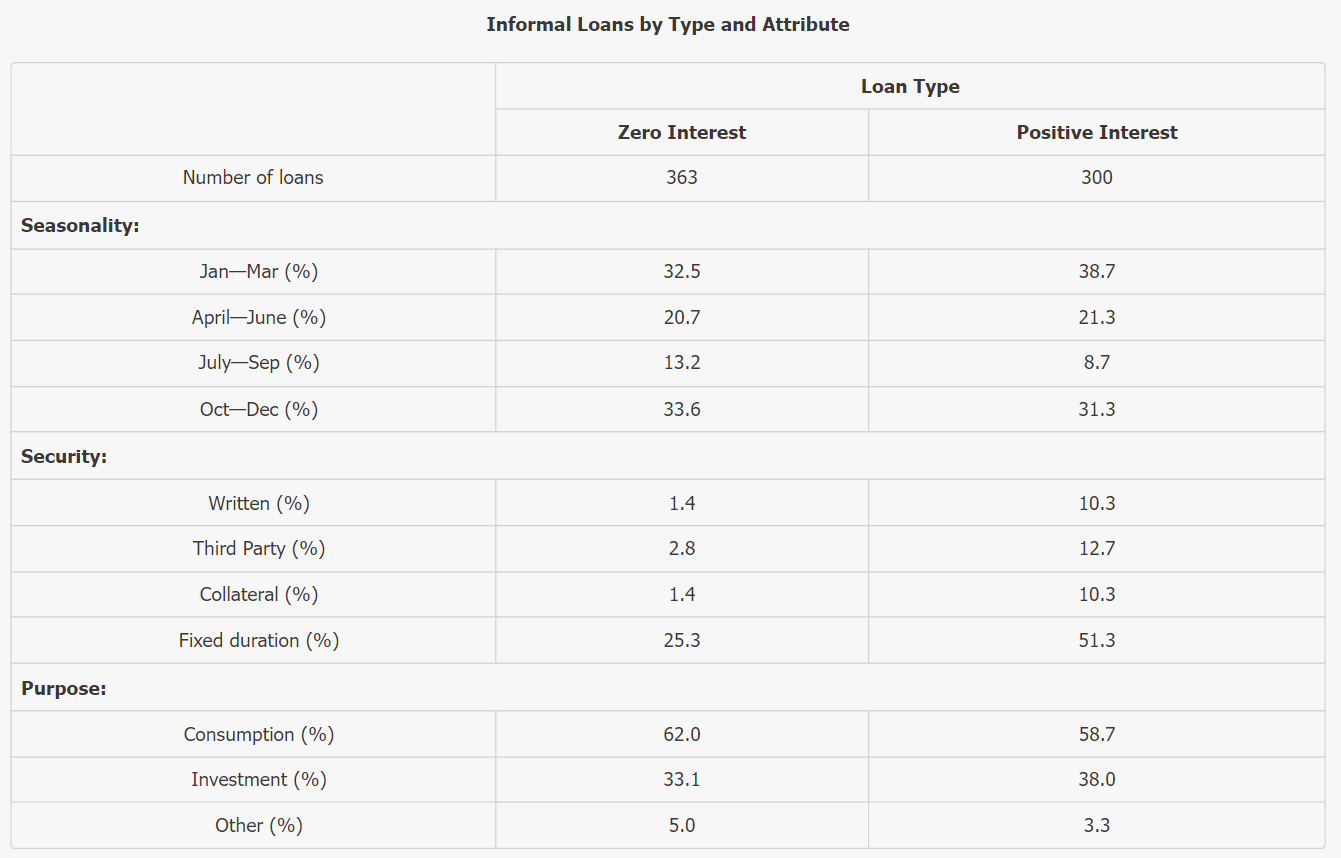The height and width of the screenshot is (858, 1341).
Task: Select the 33.6 value in Oct—Dec row
Action: pos(682,409)
